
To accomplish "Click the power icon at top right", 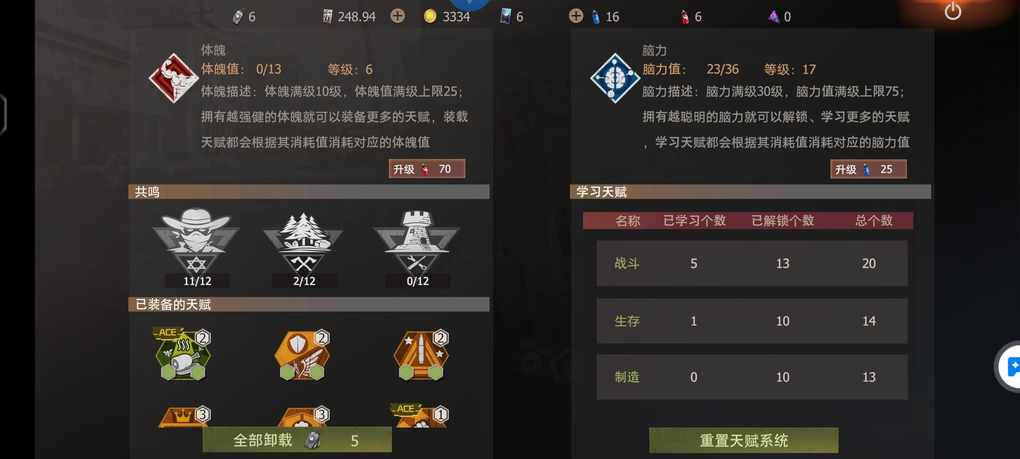I will pyautogui.click(x=952, y=11).
